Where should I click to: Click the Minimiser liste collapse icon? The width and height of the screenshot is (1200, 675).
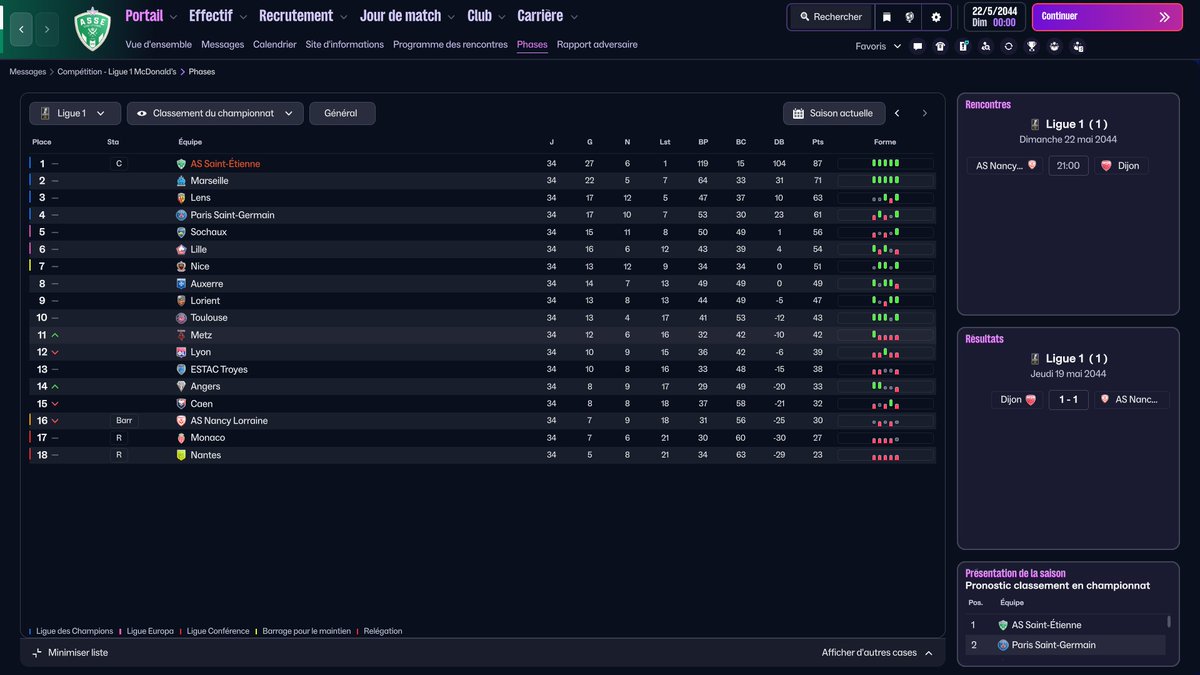click(37, 653)
